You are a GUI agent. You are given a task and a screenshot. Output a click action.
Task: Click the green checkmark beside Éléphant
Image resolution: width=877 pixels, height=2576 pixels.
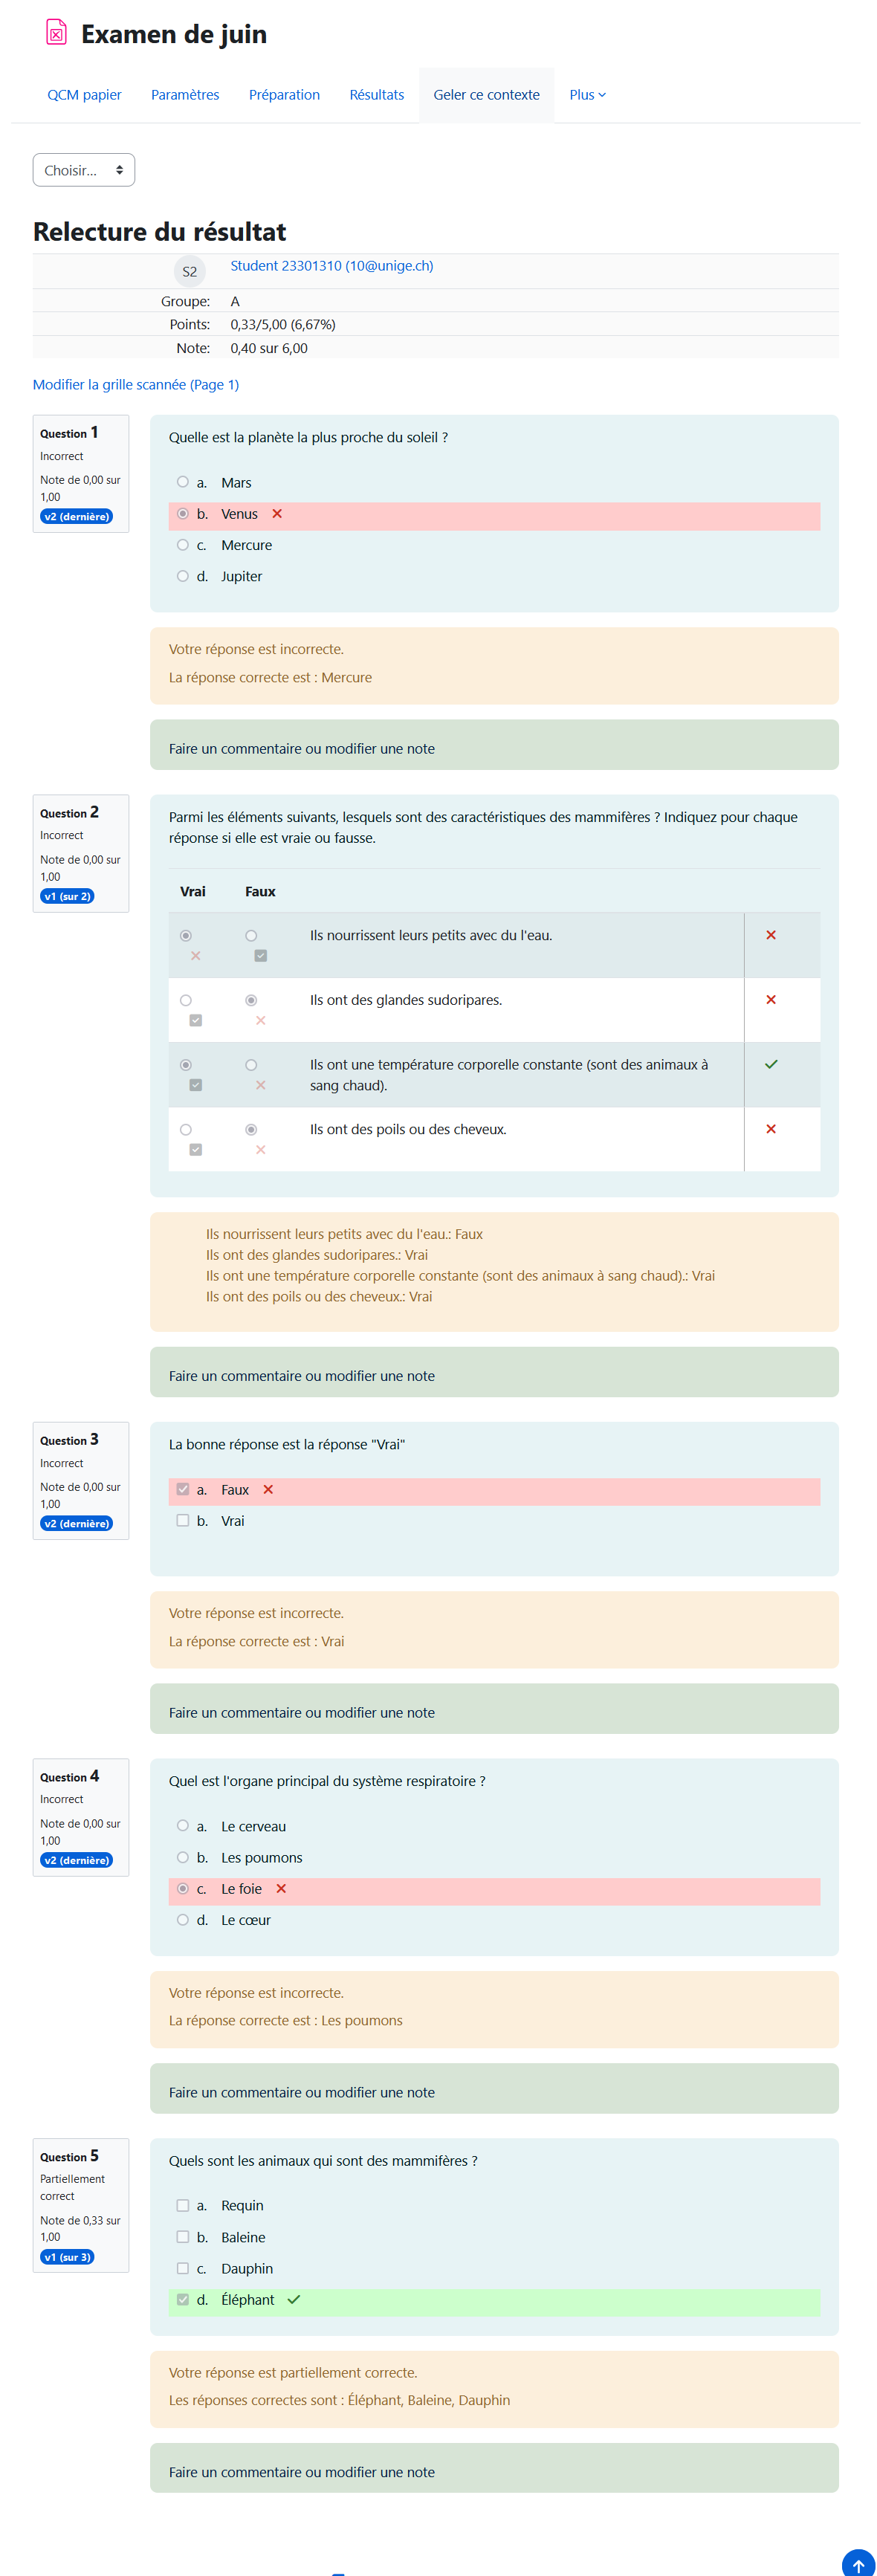pyautogui.click(x=293, y=2299)
